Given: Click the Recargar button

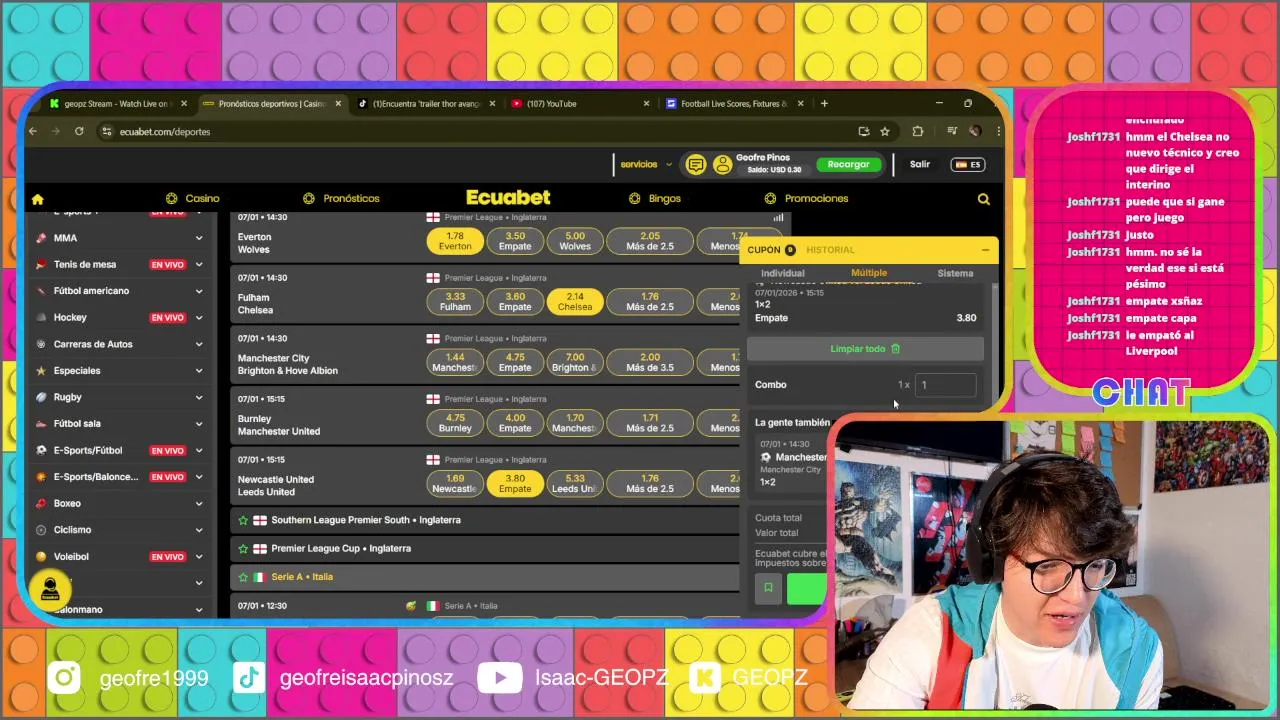Looking at the screenshot, I should point(849,164).
